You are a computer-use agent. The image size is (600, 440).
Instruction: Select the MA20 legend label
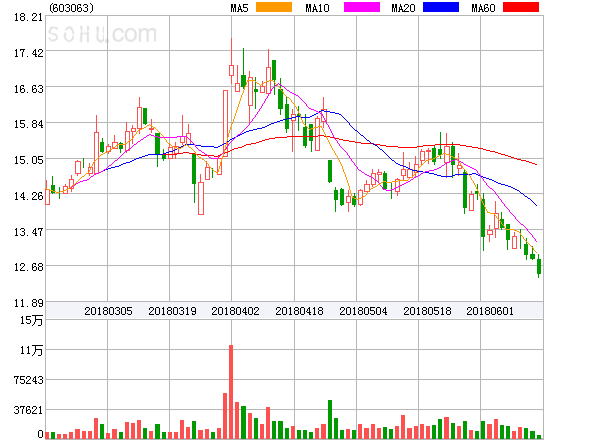coord(403,8)
